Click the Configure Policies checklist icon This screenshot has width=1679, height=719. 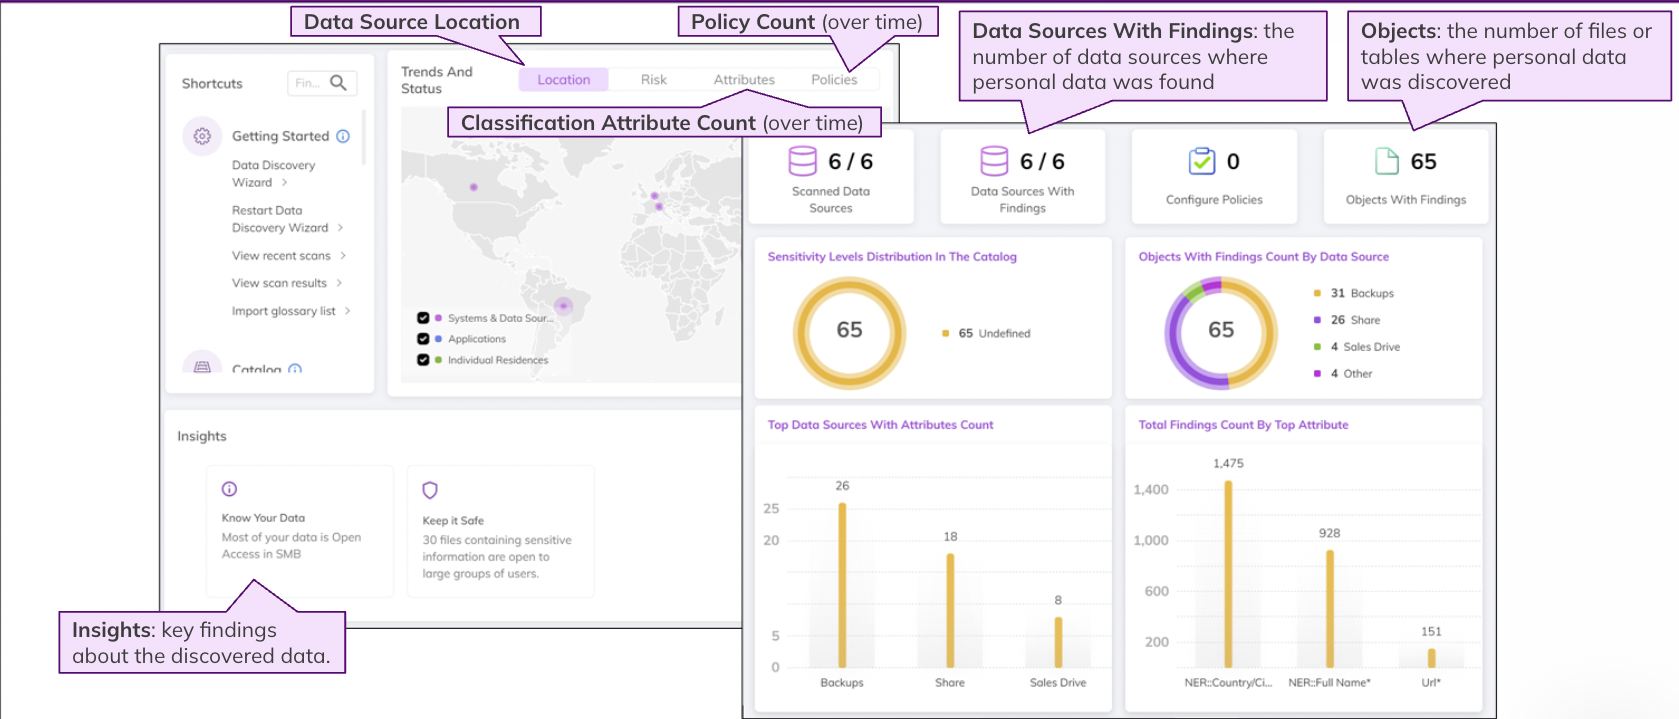pyautogui.click(x=1201, y=161)
